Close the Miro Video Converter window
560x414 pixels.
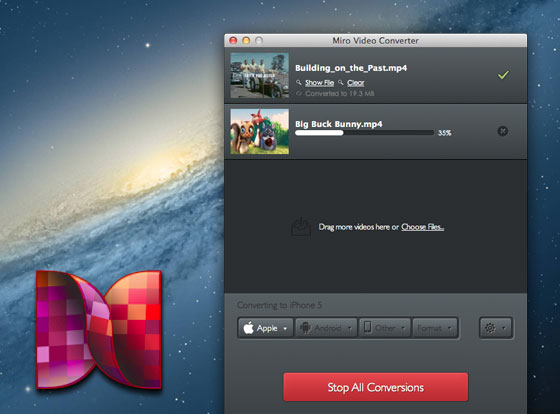(233, 41)
